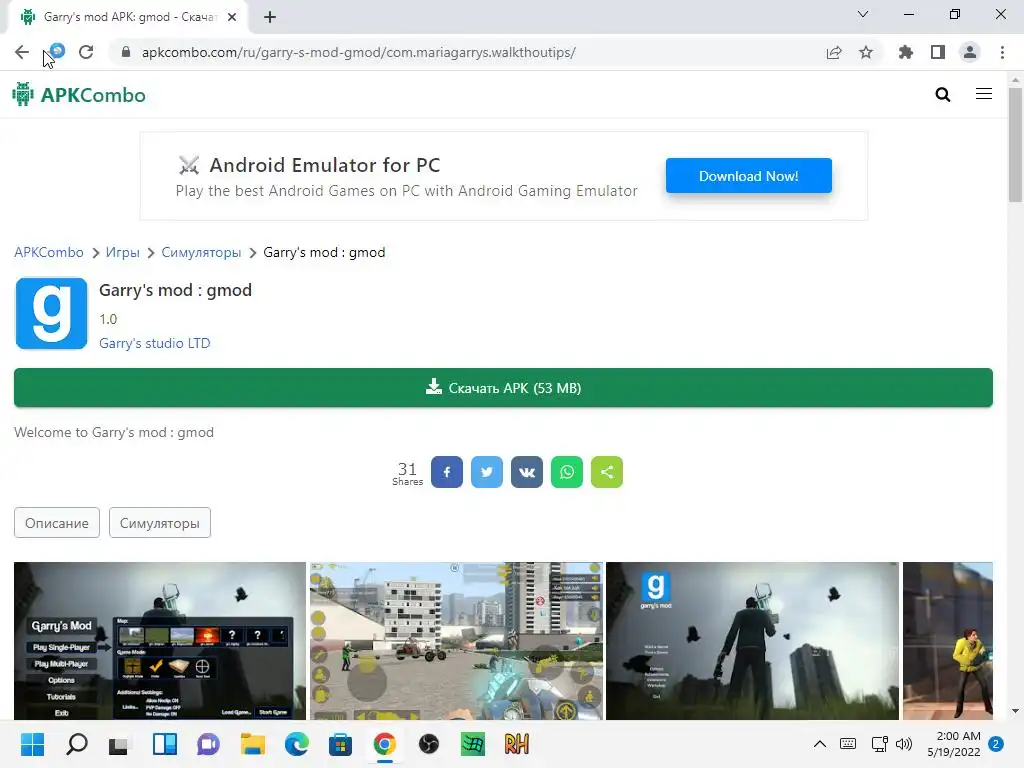Screen dimensions: 1024x768
Task: Open the APKCombo breadcrumb link
Action: coord(49,252)
